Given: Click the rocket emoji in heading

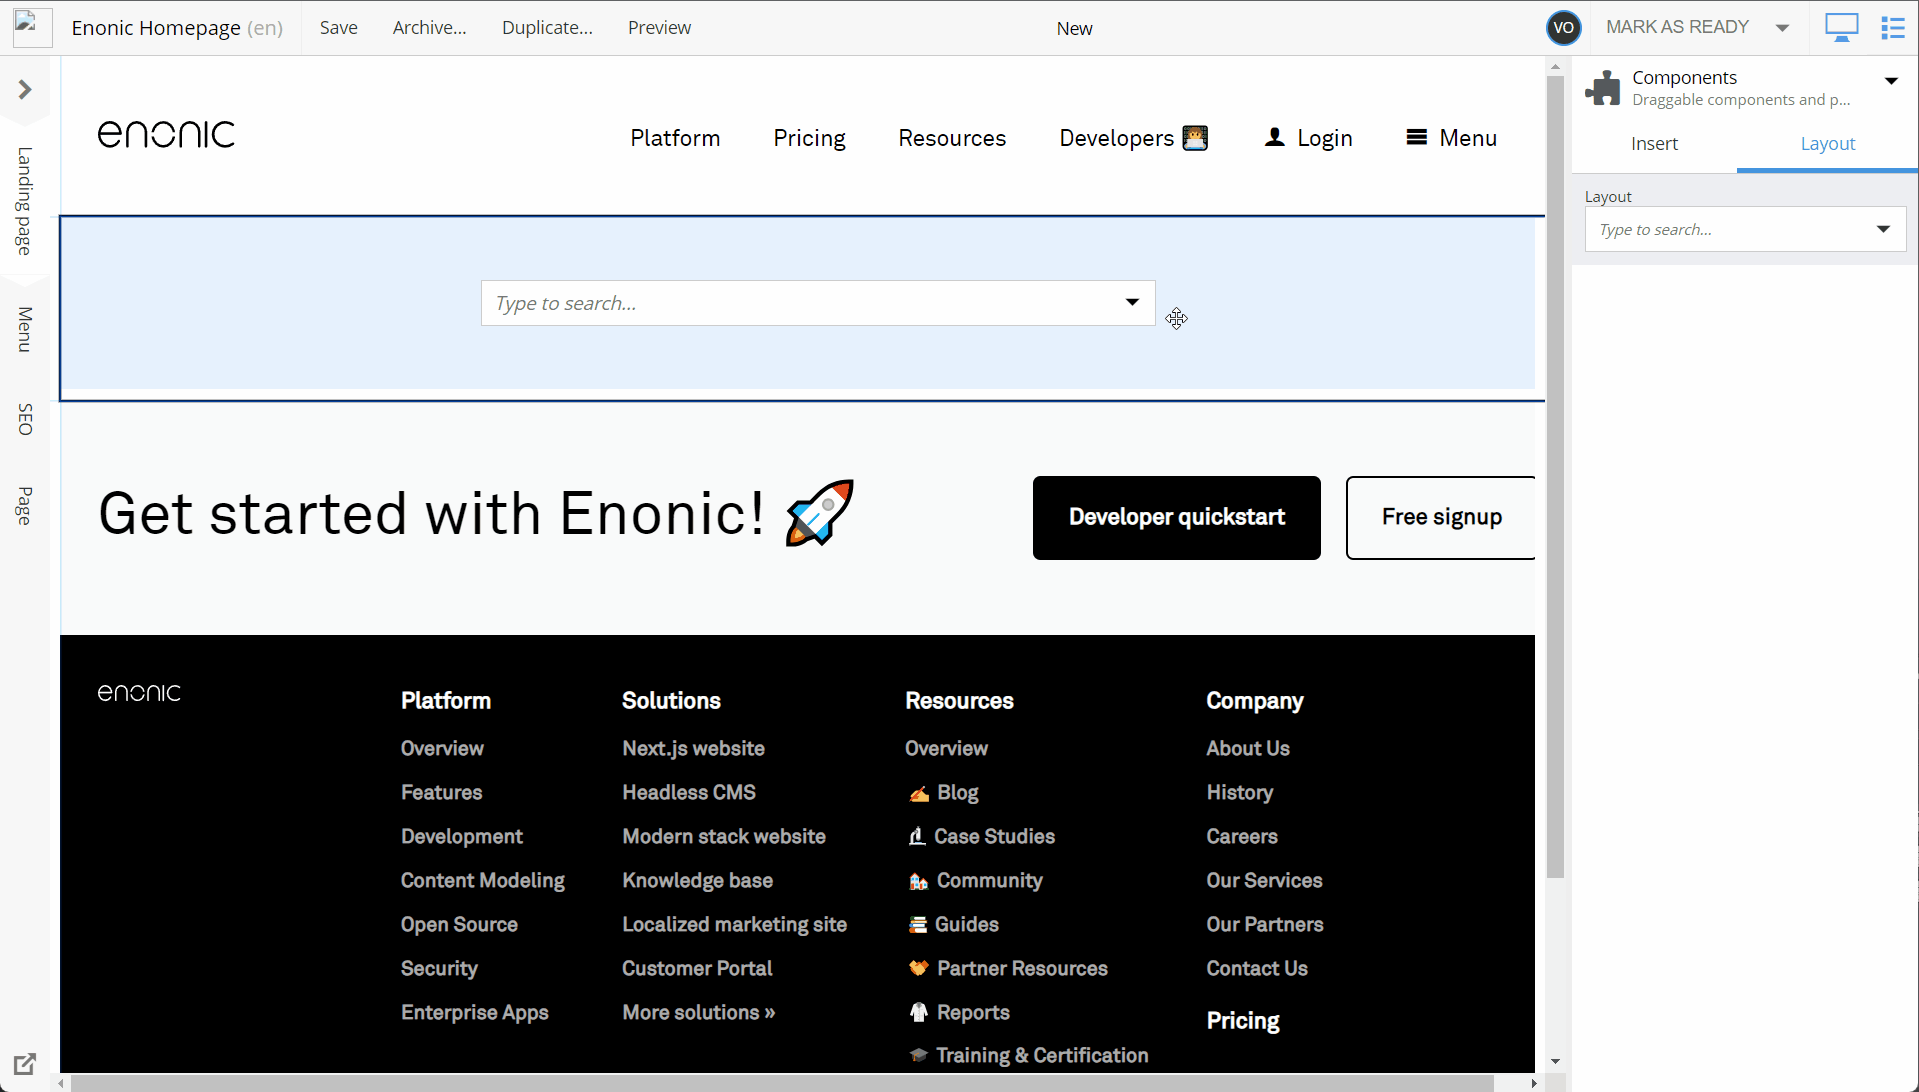Looking at the screenshot, I should (x=819, y=512).
